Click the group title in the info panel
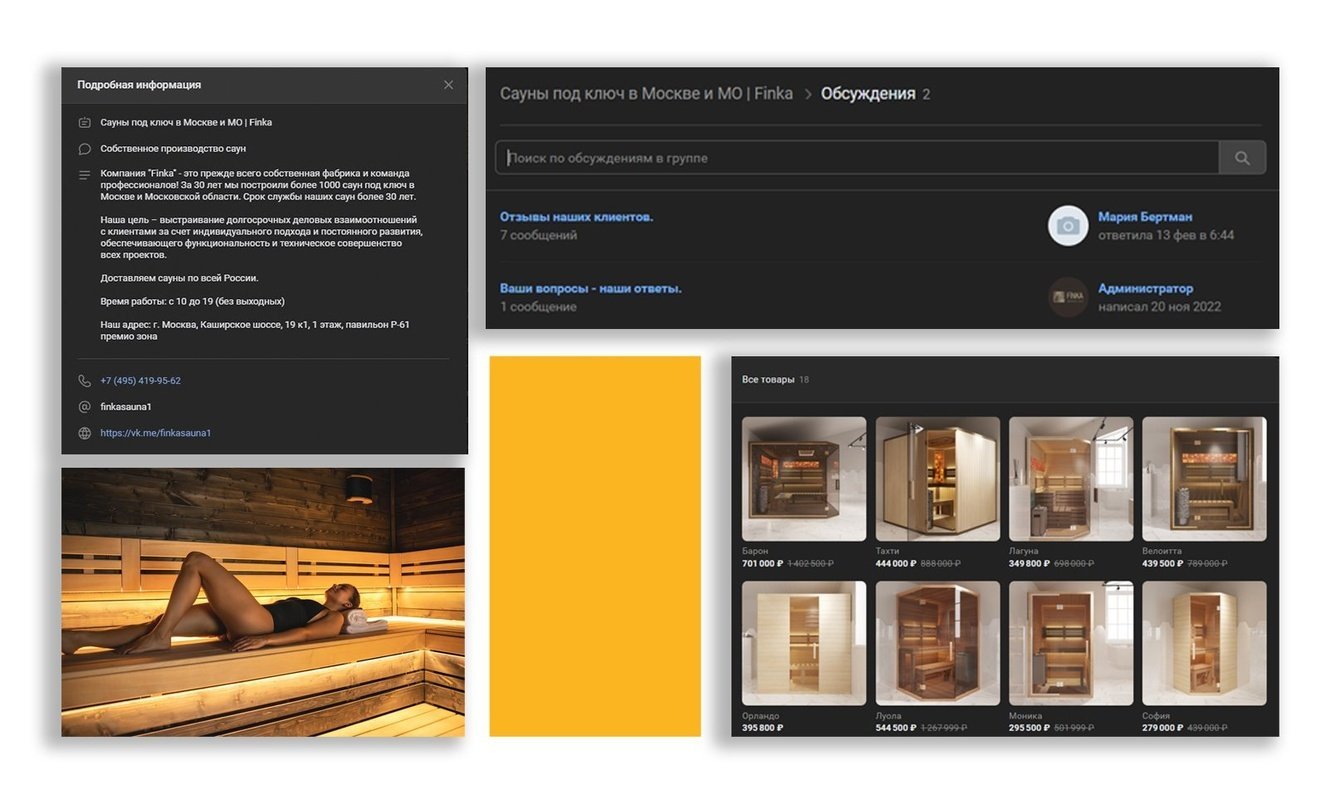 click(186, 122)
